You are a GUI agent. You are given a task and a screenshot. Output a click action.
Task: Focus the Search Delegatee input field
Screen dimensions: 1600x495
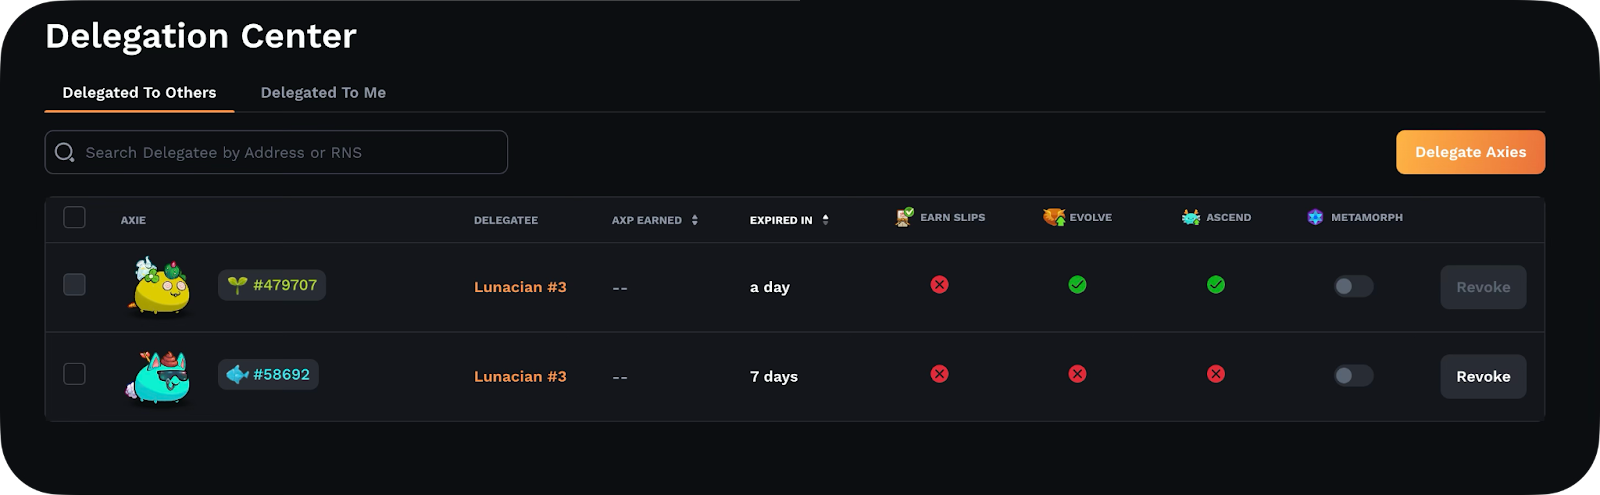276,152
